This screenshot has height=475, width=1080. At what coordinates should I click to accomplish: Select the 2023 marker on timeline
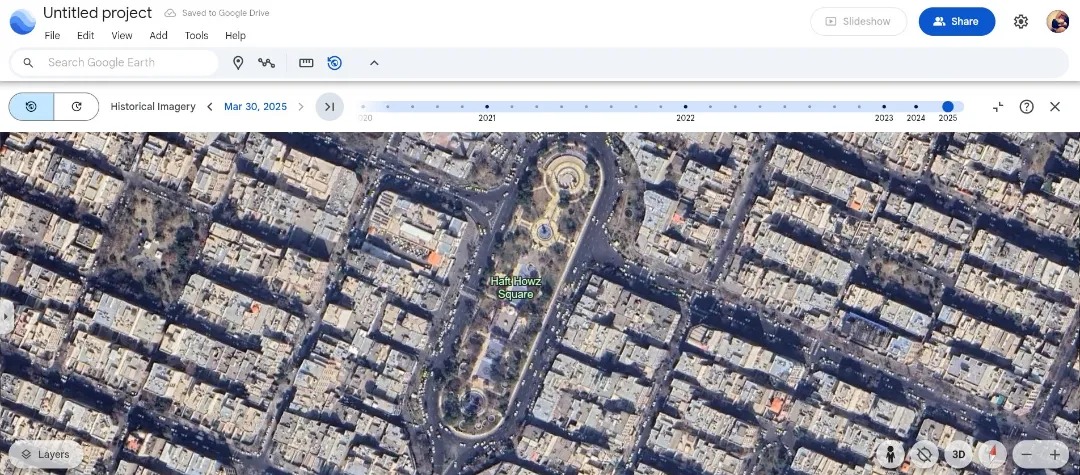point(884,107)
